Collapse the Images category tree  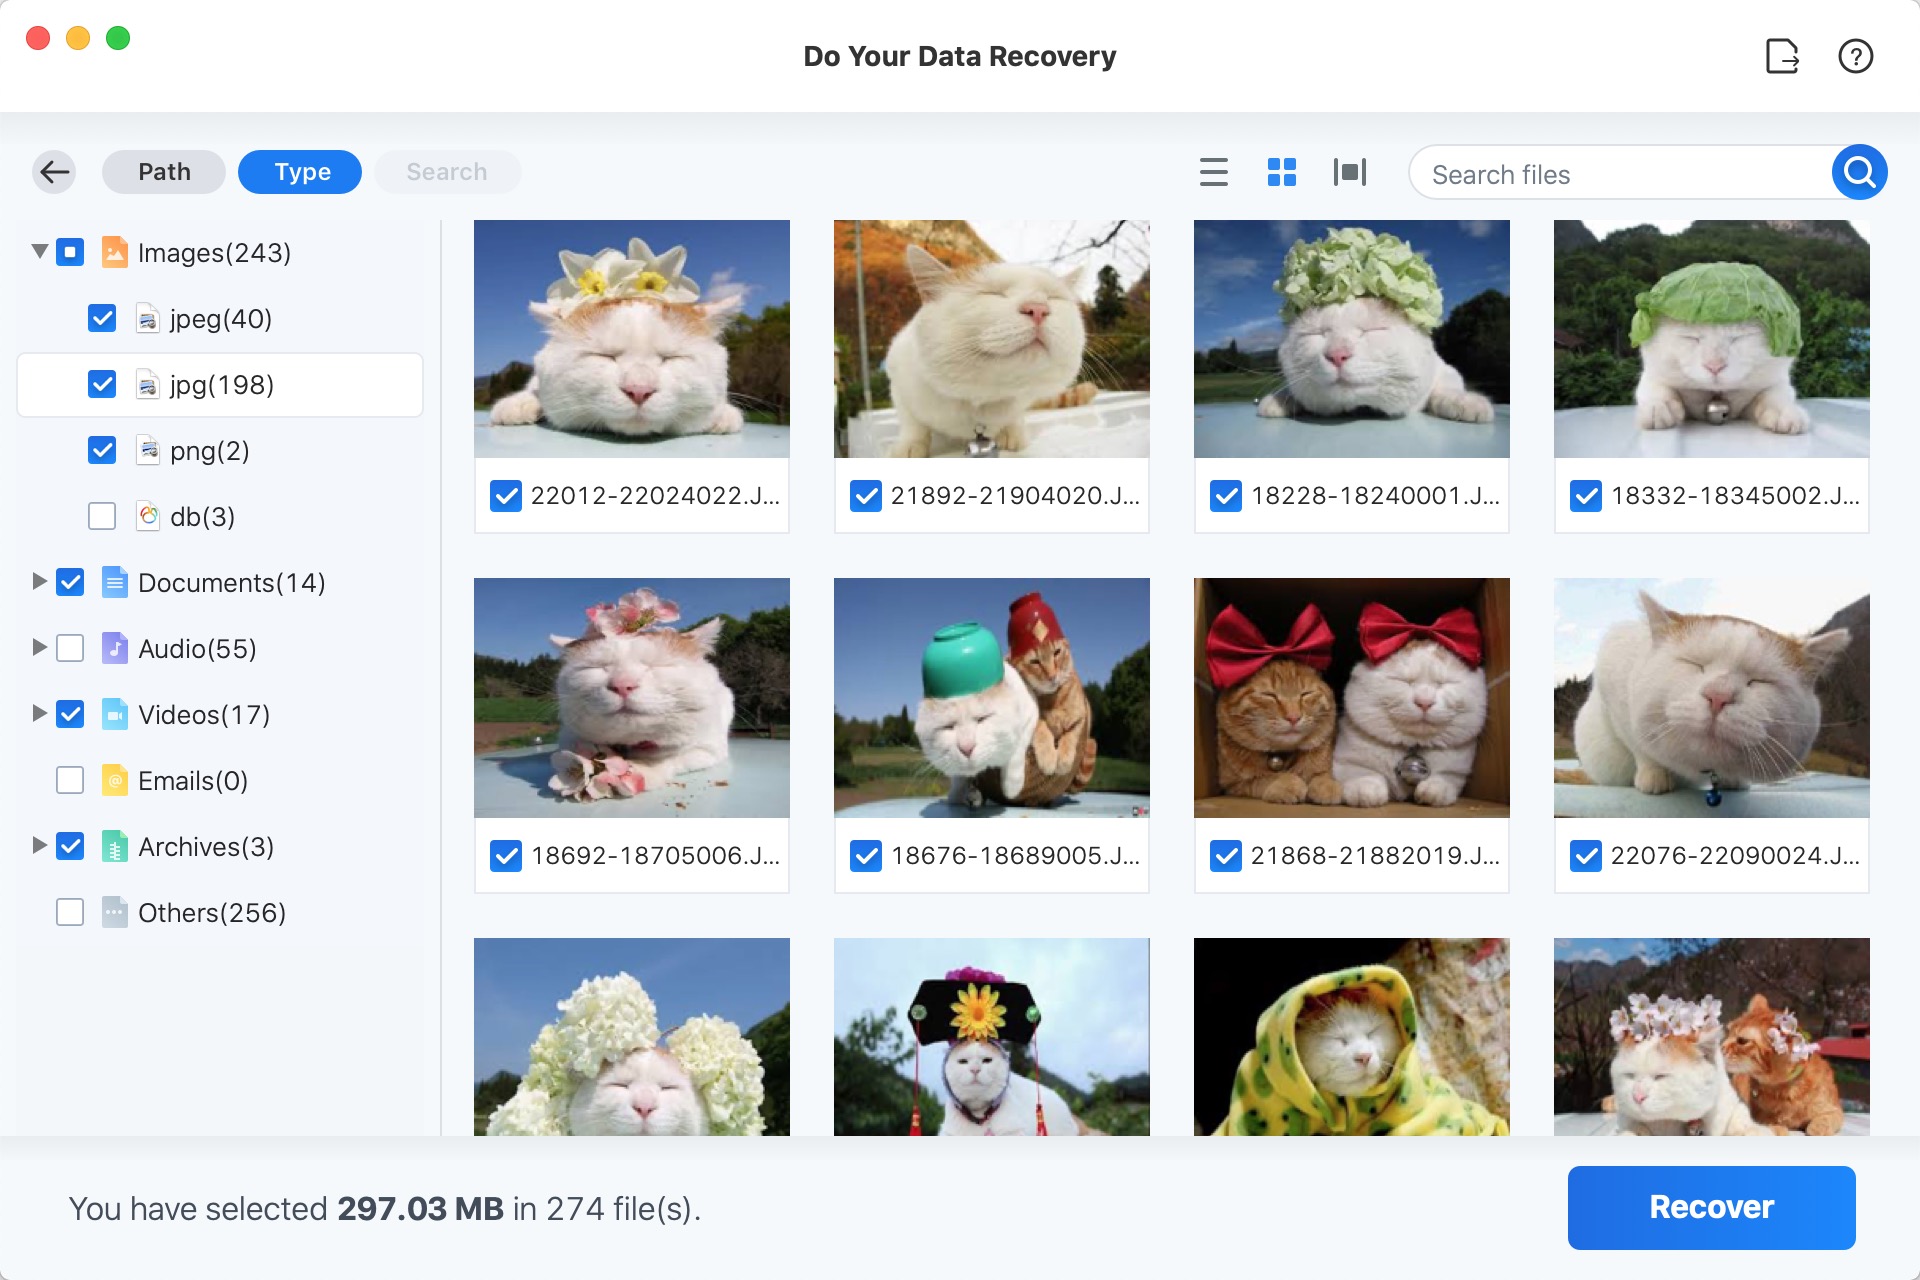tap(40, 251)
